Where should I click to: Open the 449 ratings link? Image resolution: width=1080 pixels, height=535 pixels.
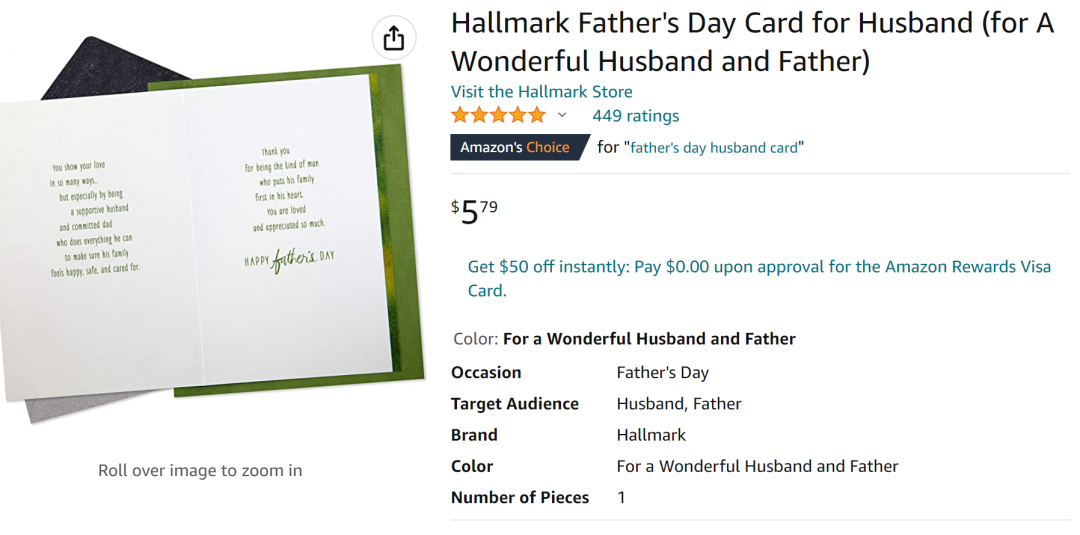636,116
